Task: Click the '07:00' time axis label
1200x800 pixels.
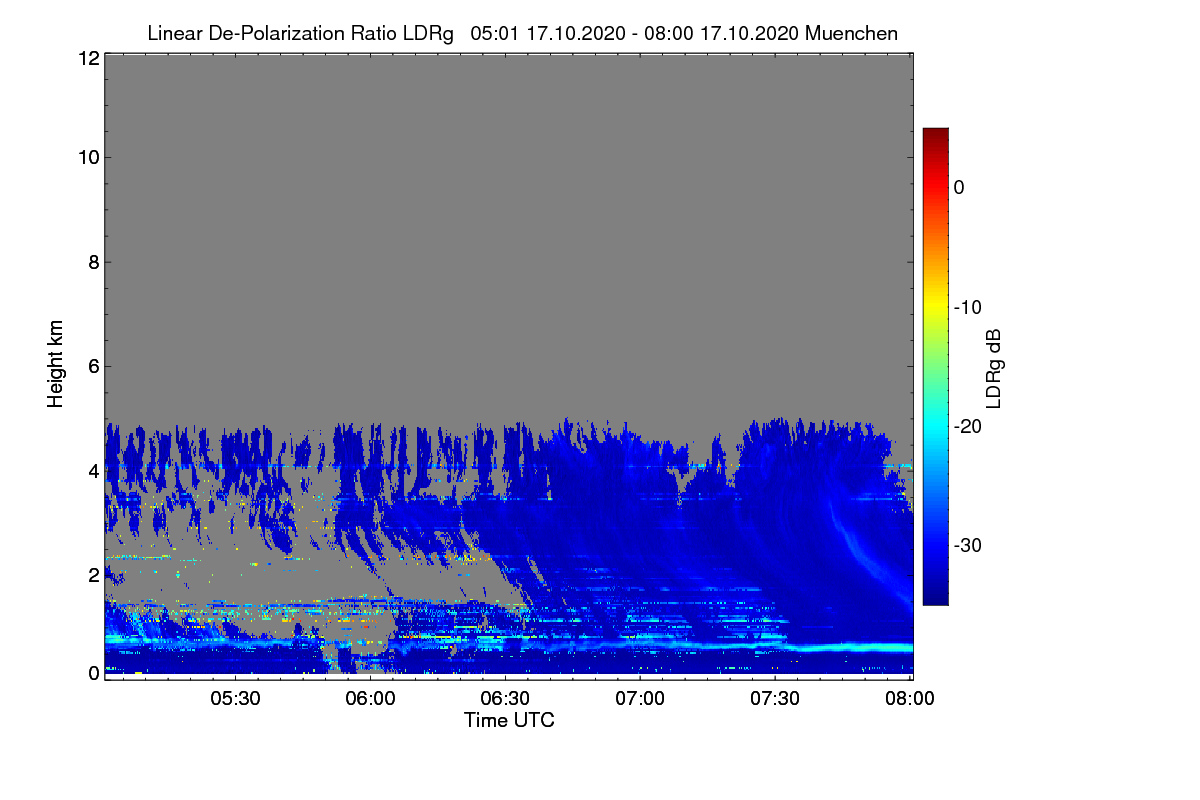Action: 640,699
